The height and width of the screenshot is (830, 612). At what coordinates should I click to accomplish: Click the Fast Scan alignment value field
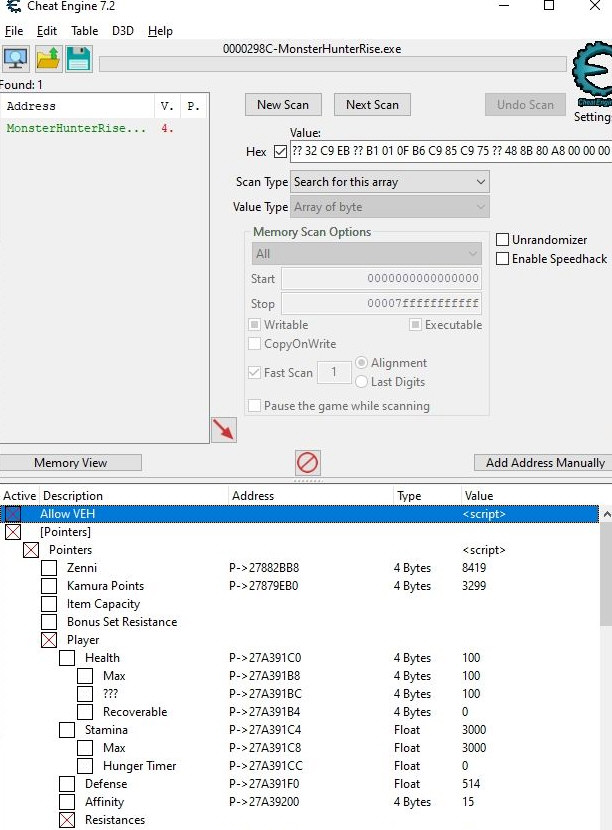(334, 372)
